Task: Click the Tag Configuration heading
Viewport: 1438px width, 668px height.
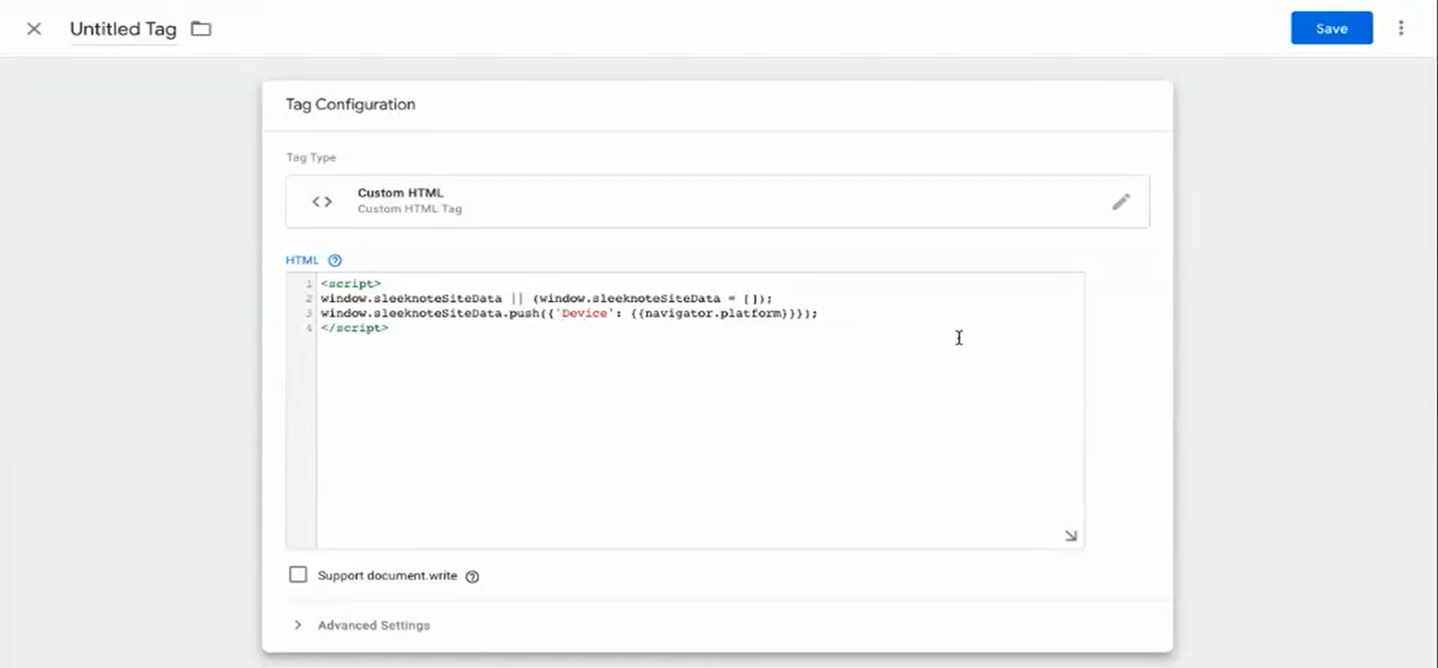Action: tap(350, 104)
